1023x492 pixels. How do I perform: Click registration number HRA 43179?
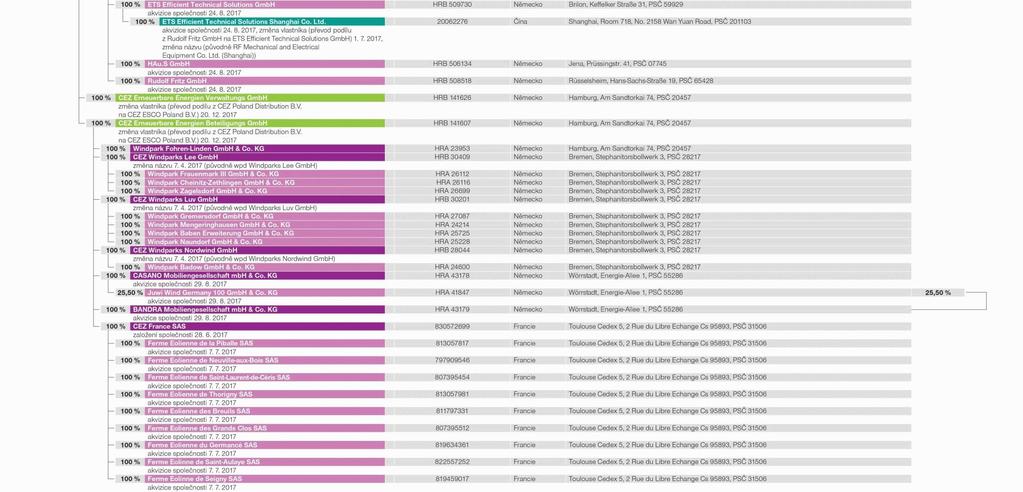[452, 310]
